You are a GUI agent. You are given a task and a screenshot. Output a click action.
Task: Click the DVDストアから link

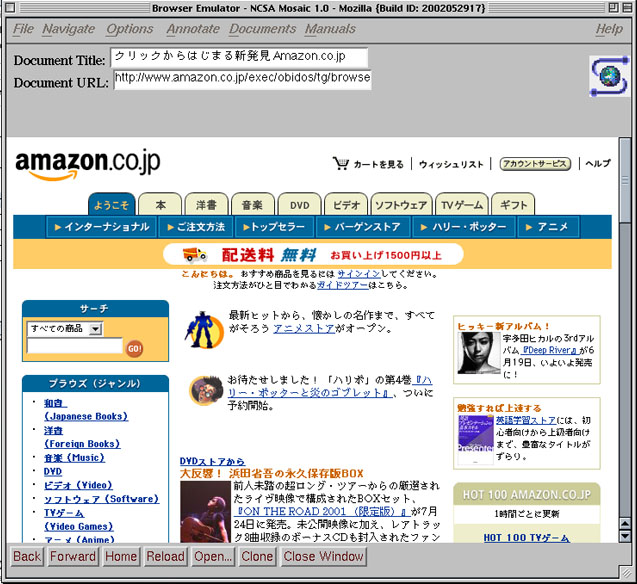[212, 461]
